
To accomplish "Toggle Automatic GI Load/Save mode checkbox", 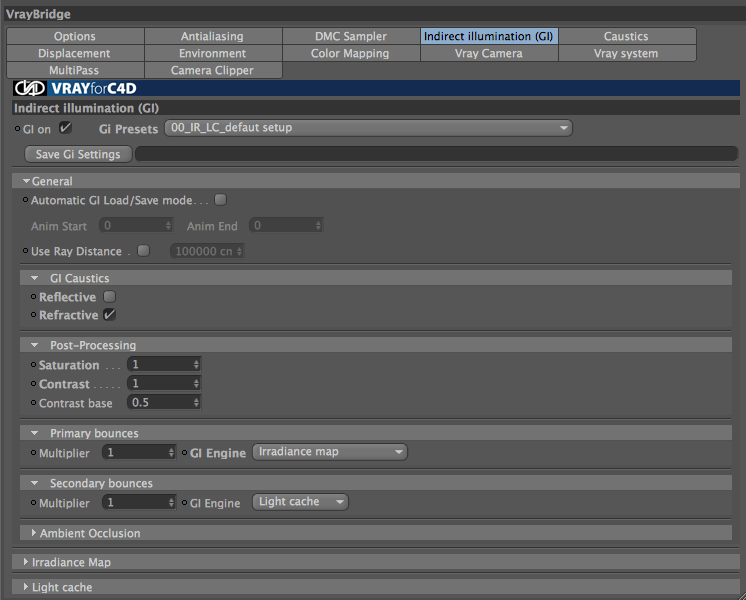I will [x=220, y=200].
